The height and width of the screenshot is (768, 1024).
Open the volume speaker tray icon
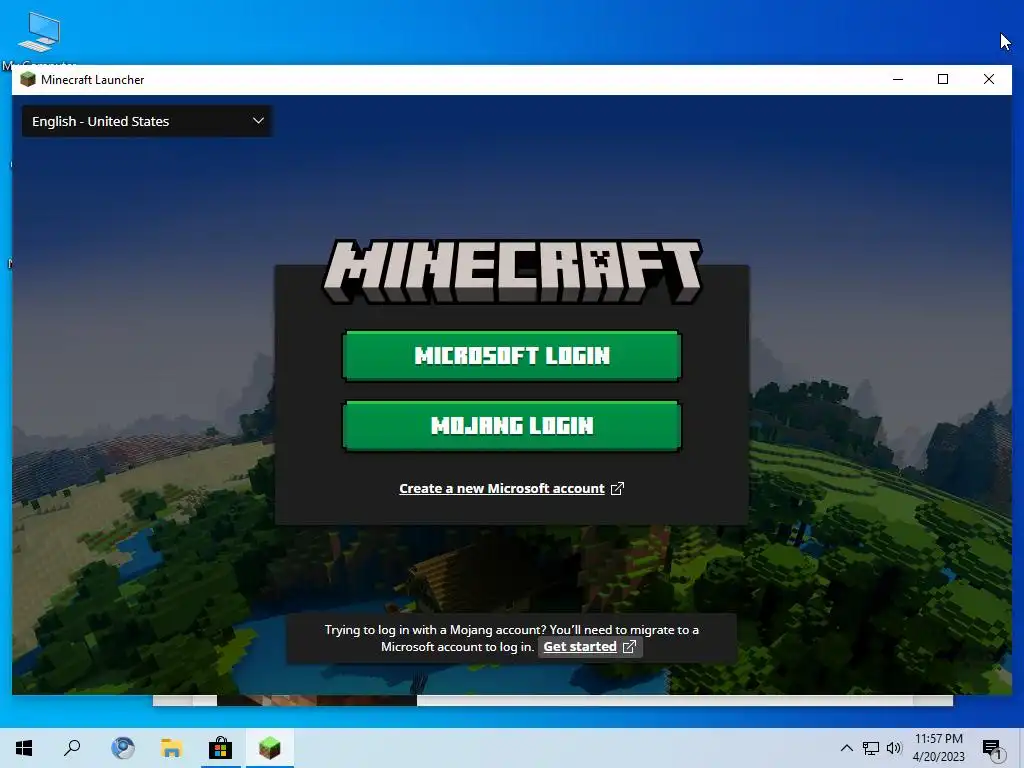pos(894,748)
